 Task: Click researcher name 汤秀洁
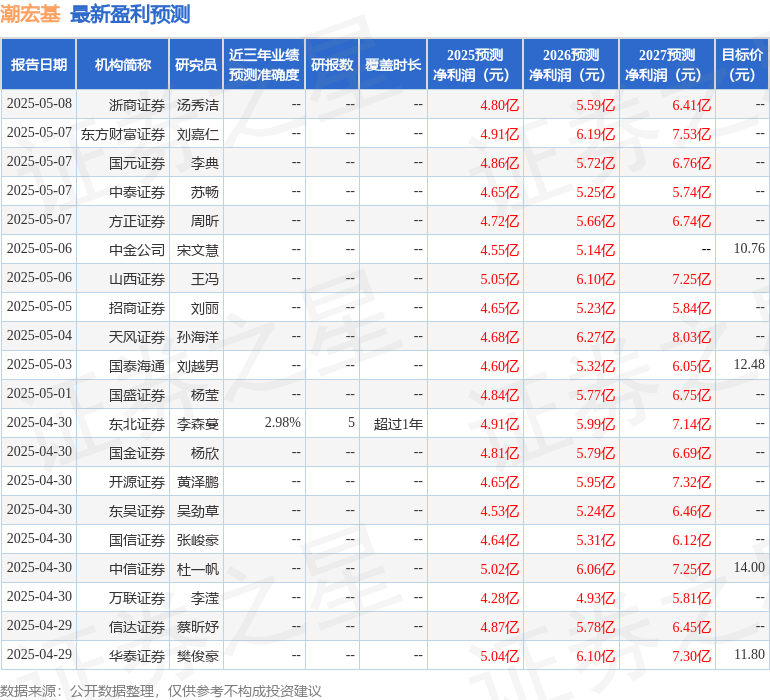[197, 105]
